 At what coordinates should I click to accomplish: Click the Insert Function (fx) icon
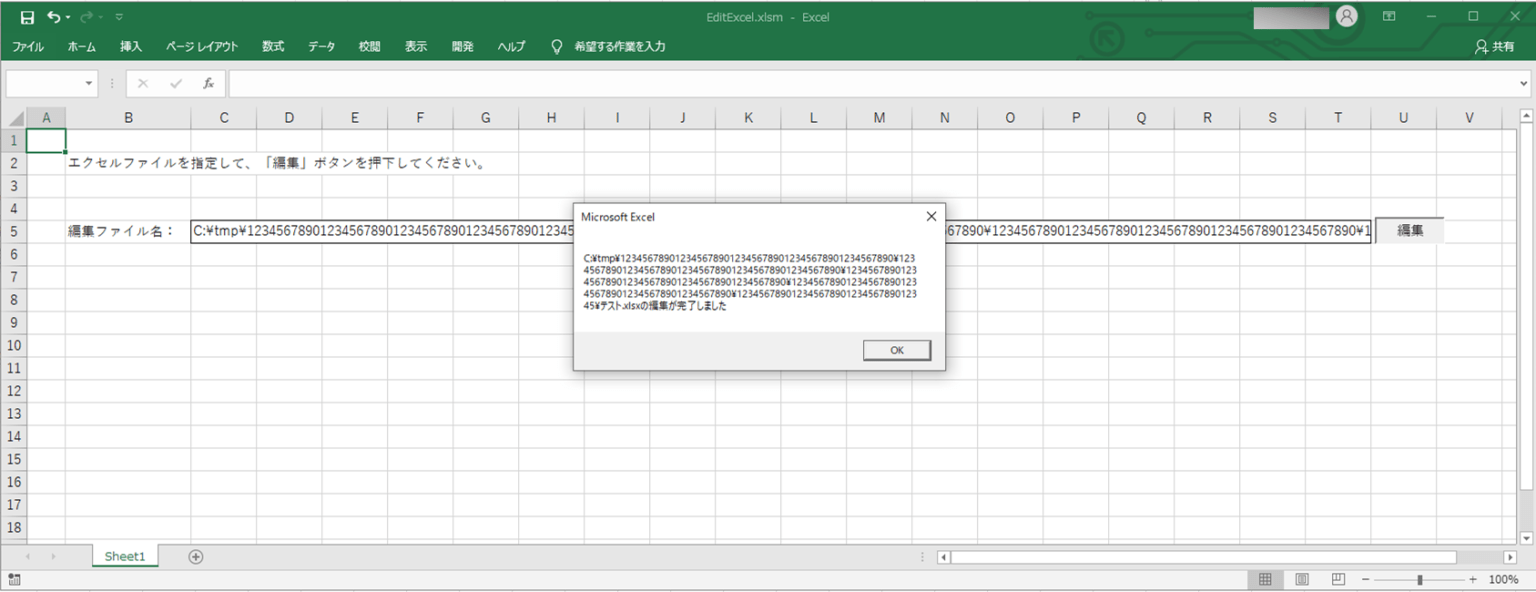pyautogui.click(x=208, y=84)
